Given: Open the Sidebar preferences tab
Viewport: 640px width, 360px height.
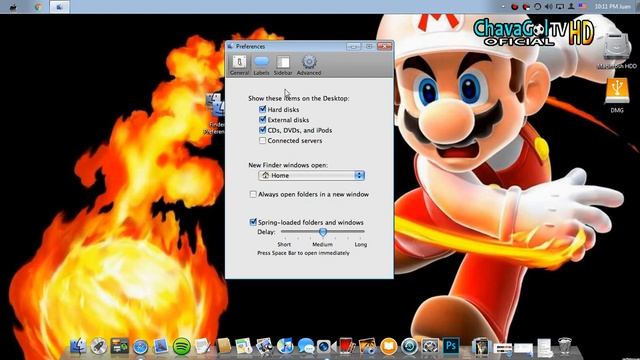Looking at the screenshot, I should coord(283,65).
